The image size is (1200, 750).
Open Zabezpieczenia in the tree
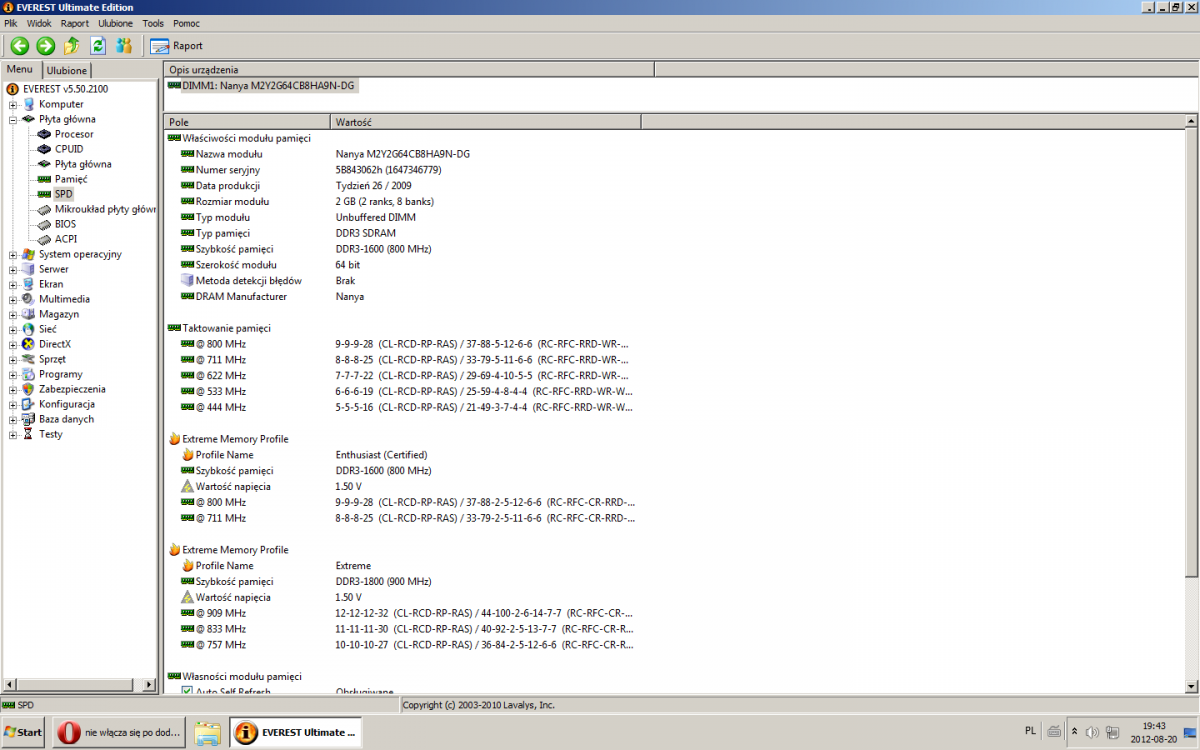pos(72,389)
